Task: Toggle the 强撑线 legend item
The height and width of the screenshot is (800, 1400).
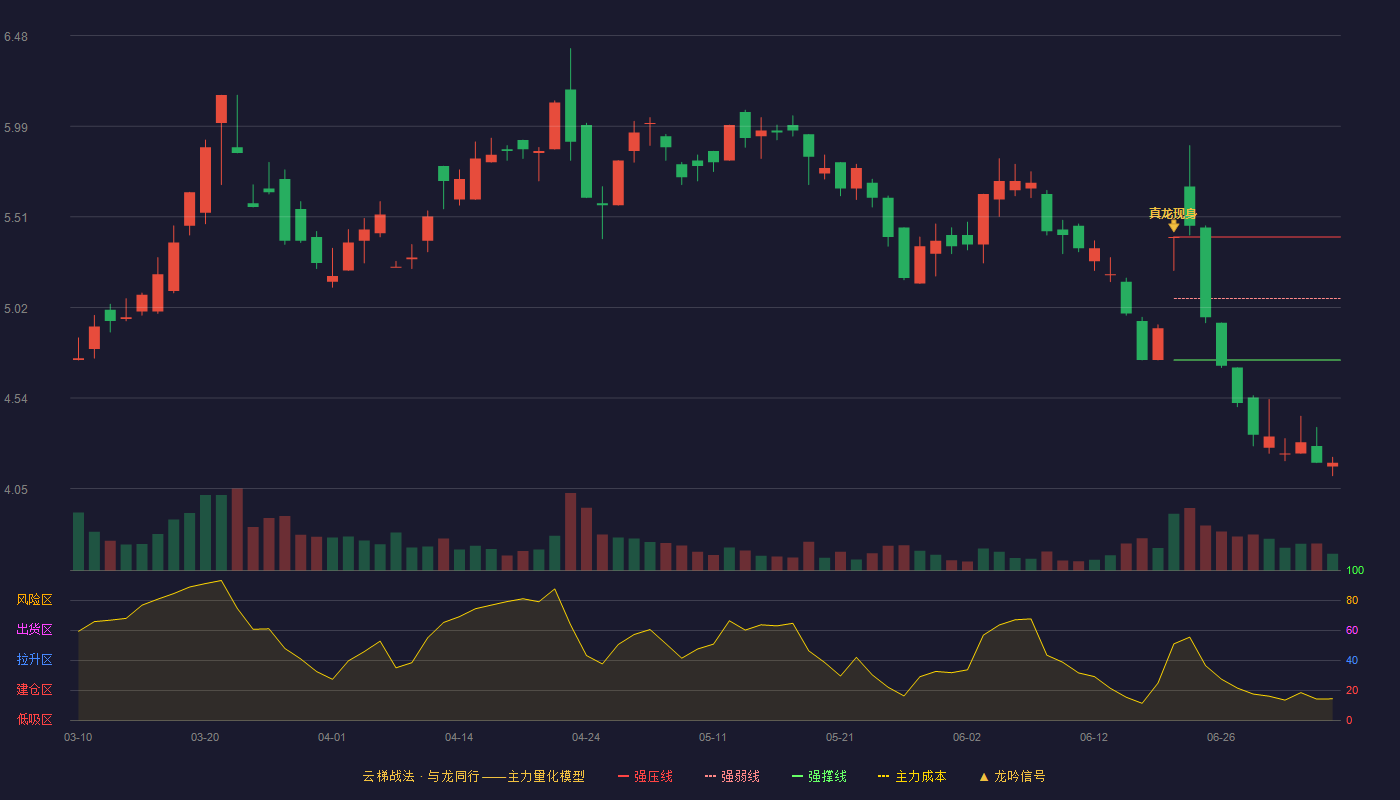Action: coord(819,776)
